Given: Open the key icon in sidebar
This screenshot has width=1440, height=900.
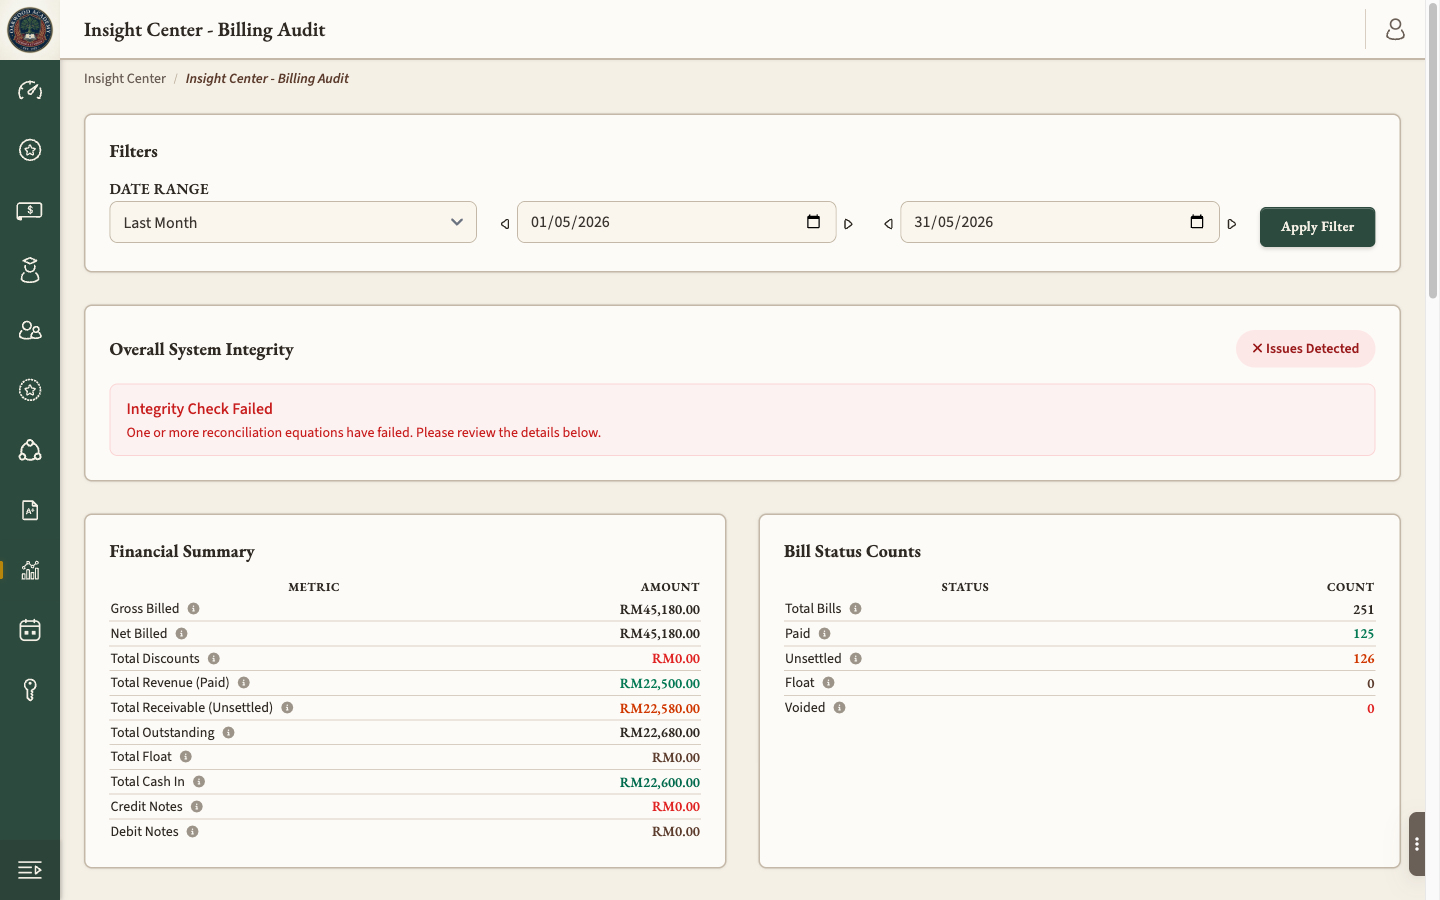Looking at the screenshot, I should pyautogui.click(x=30, y=690).
